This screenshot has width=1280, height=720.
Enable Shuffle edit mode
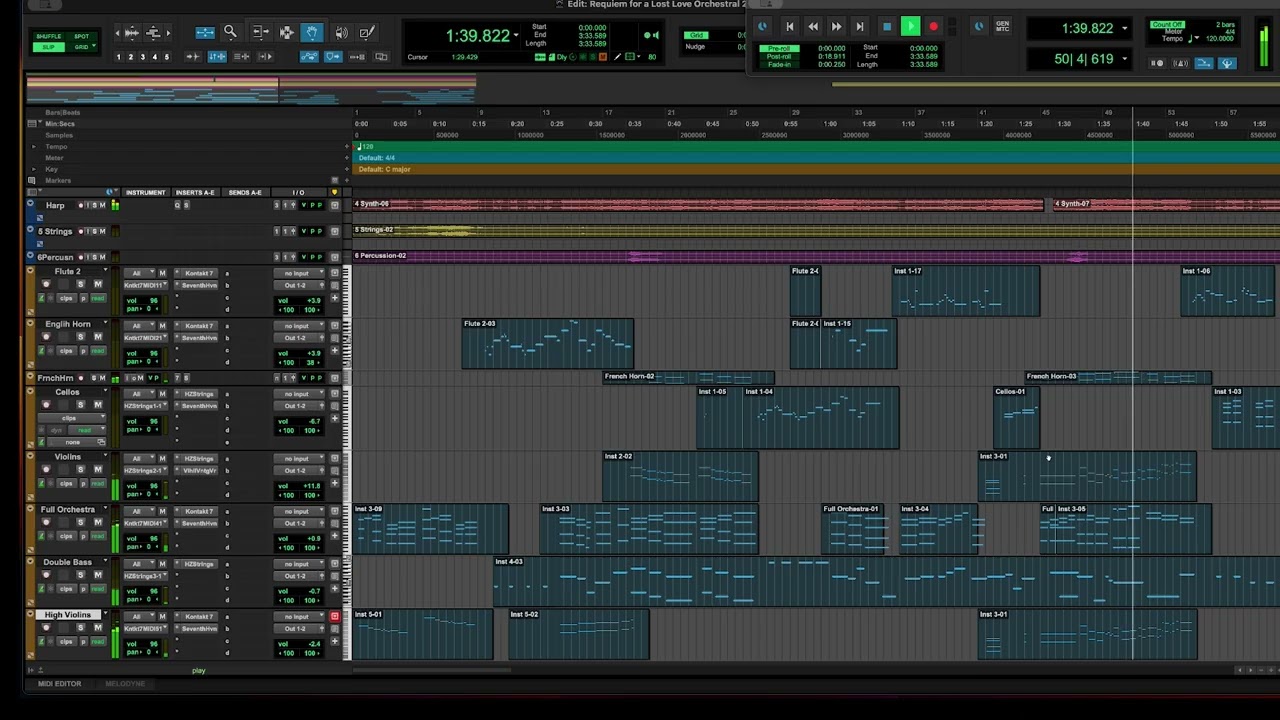point(48,37)
